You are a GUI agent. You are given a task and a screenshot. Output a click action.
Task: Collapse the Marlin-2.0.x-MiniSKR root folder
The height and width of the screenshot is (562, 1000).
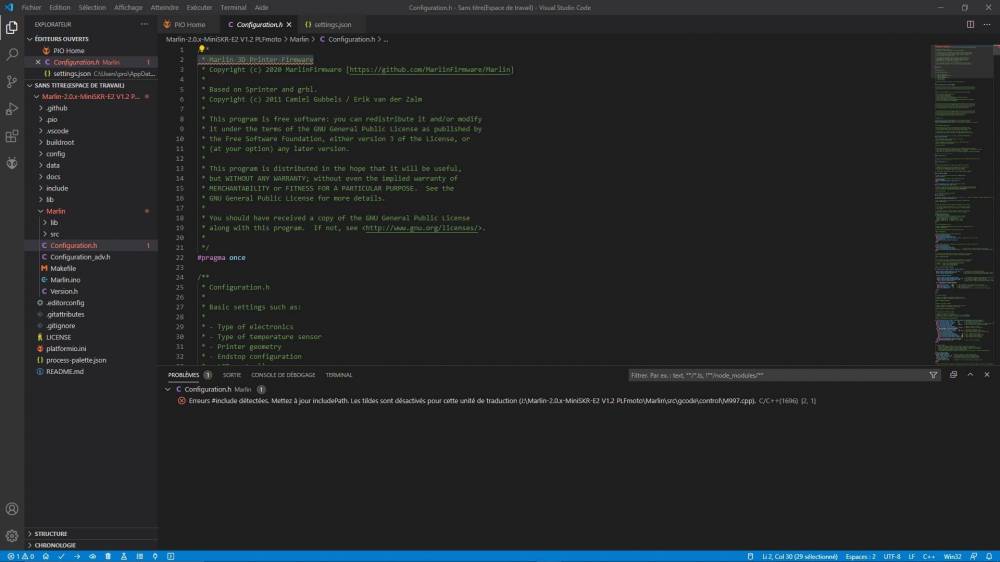coord(36,96)
